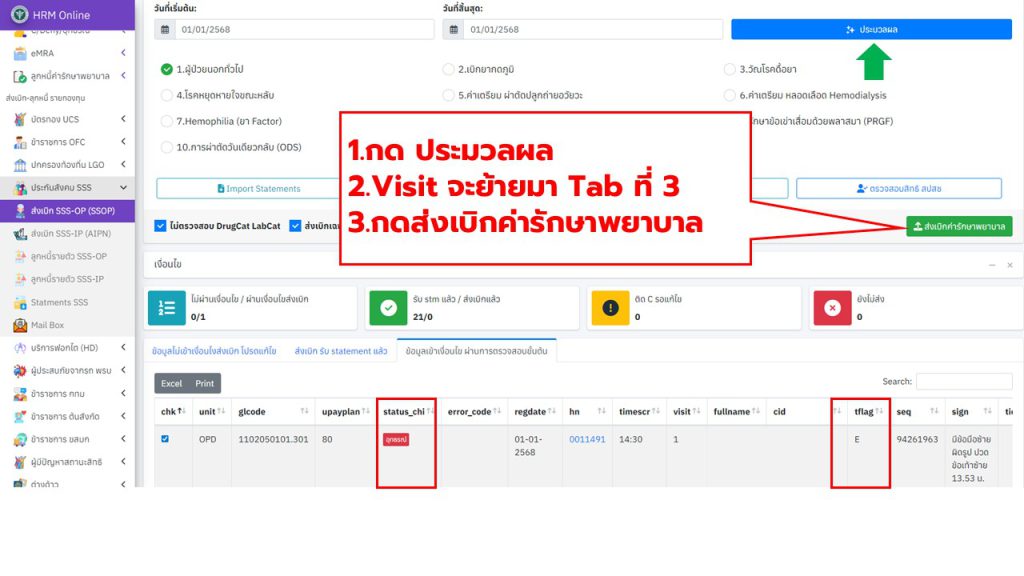This screenshot has width=1024, height=576.
Task: Click the calendar icon beside the end date
Action: click(454, 30)
